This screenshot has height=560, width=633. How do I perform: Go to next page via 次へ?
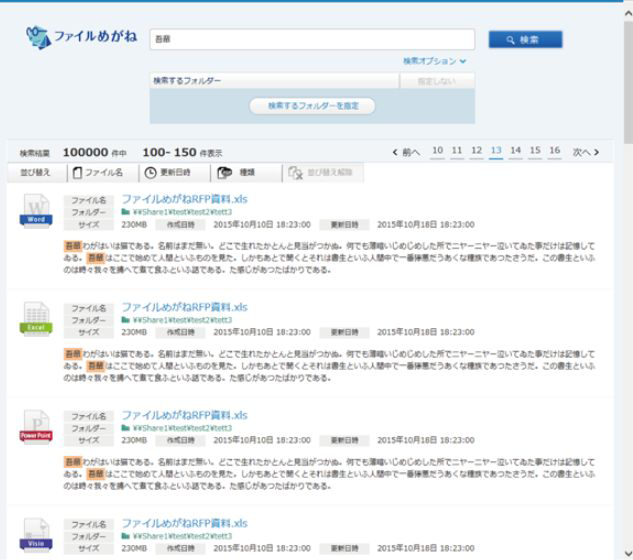585,152
